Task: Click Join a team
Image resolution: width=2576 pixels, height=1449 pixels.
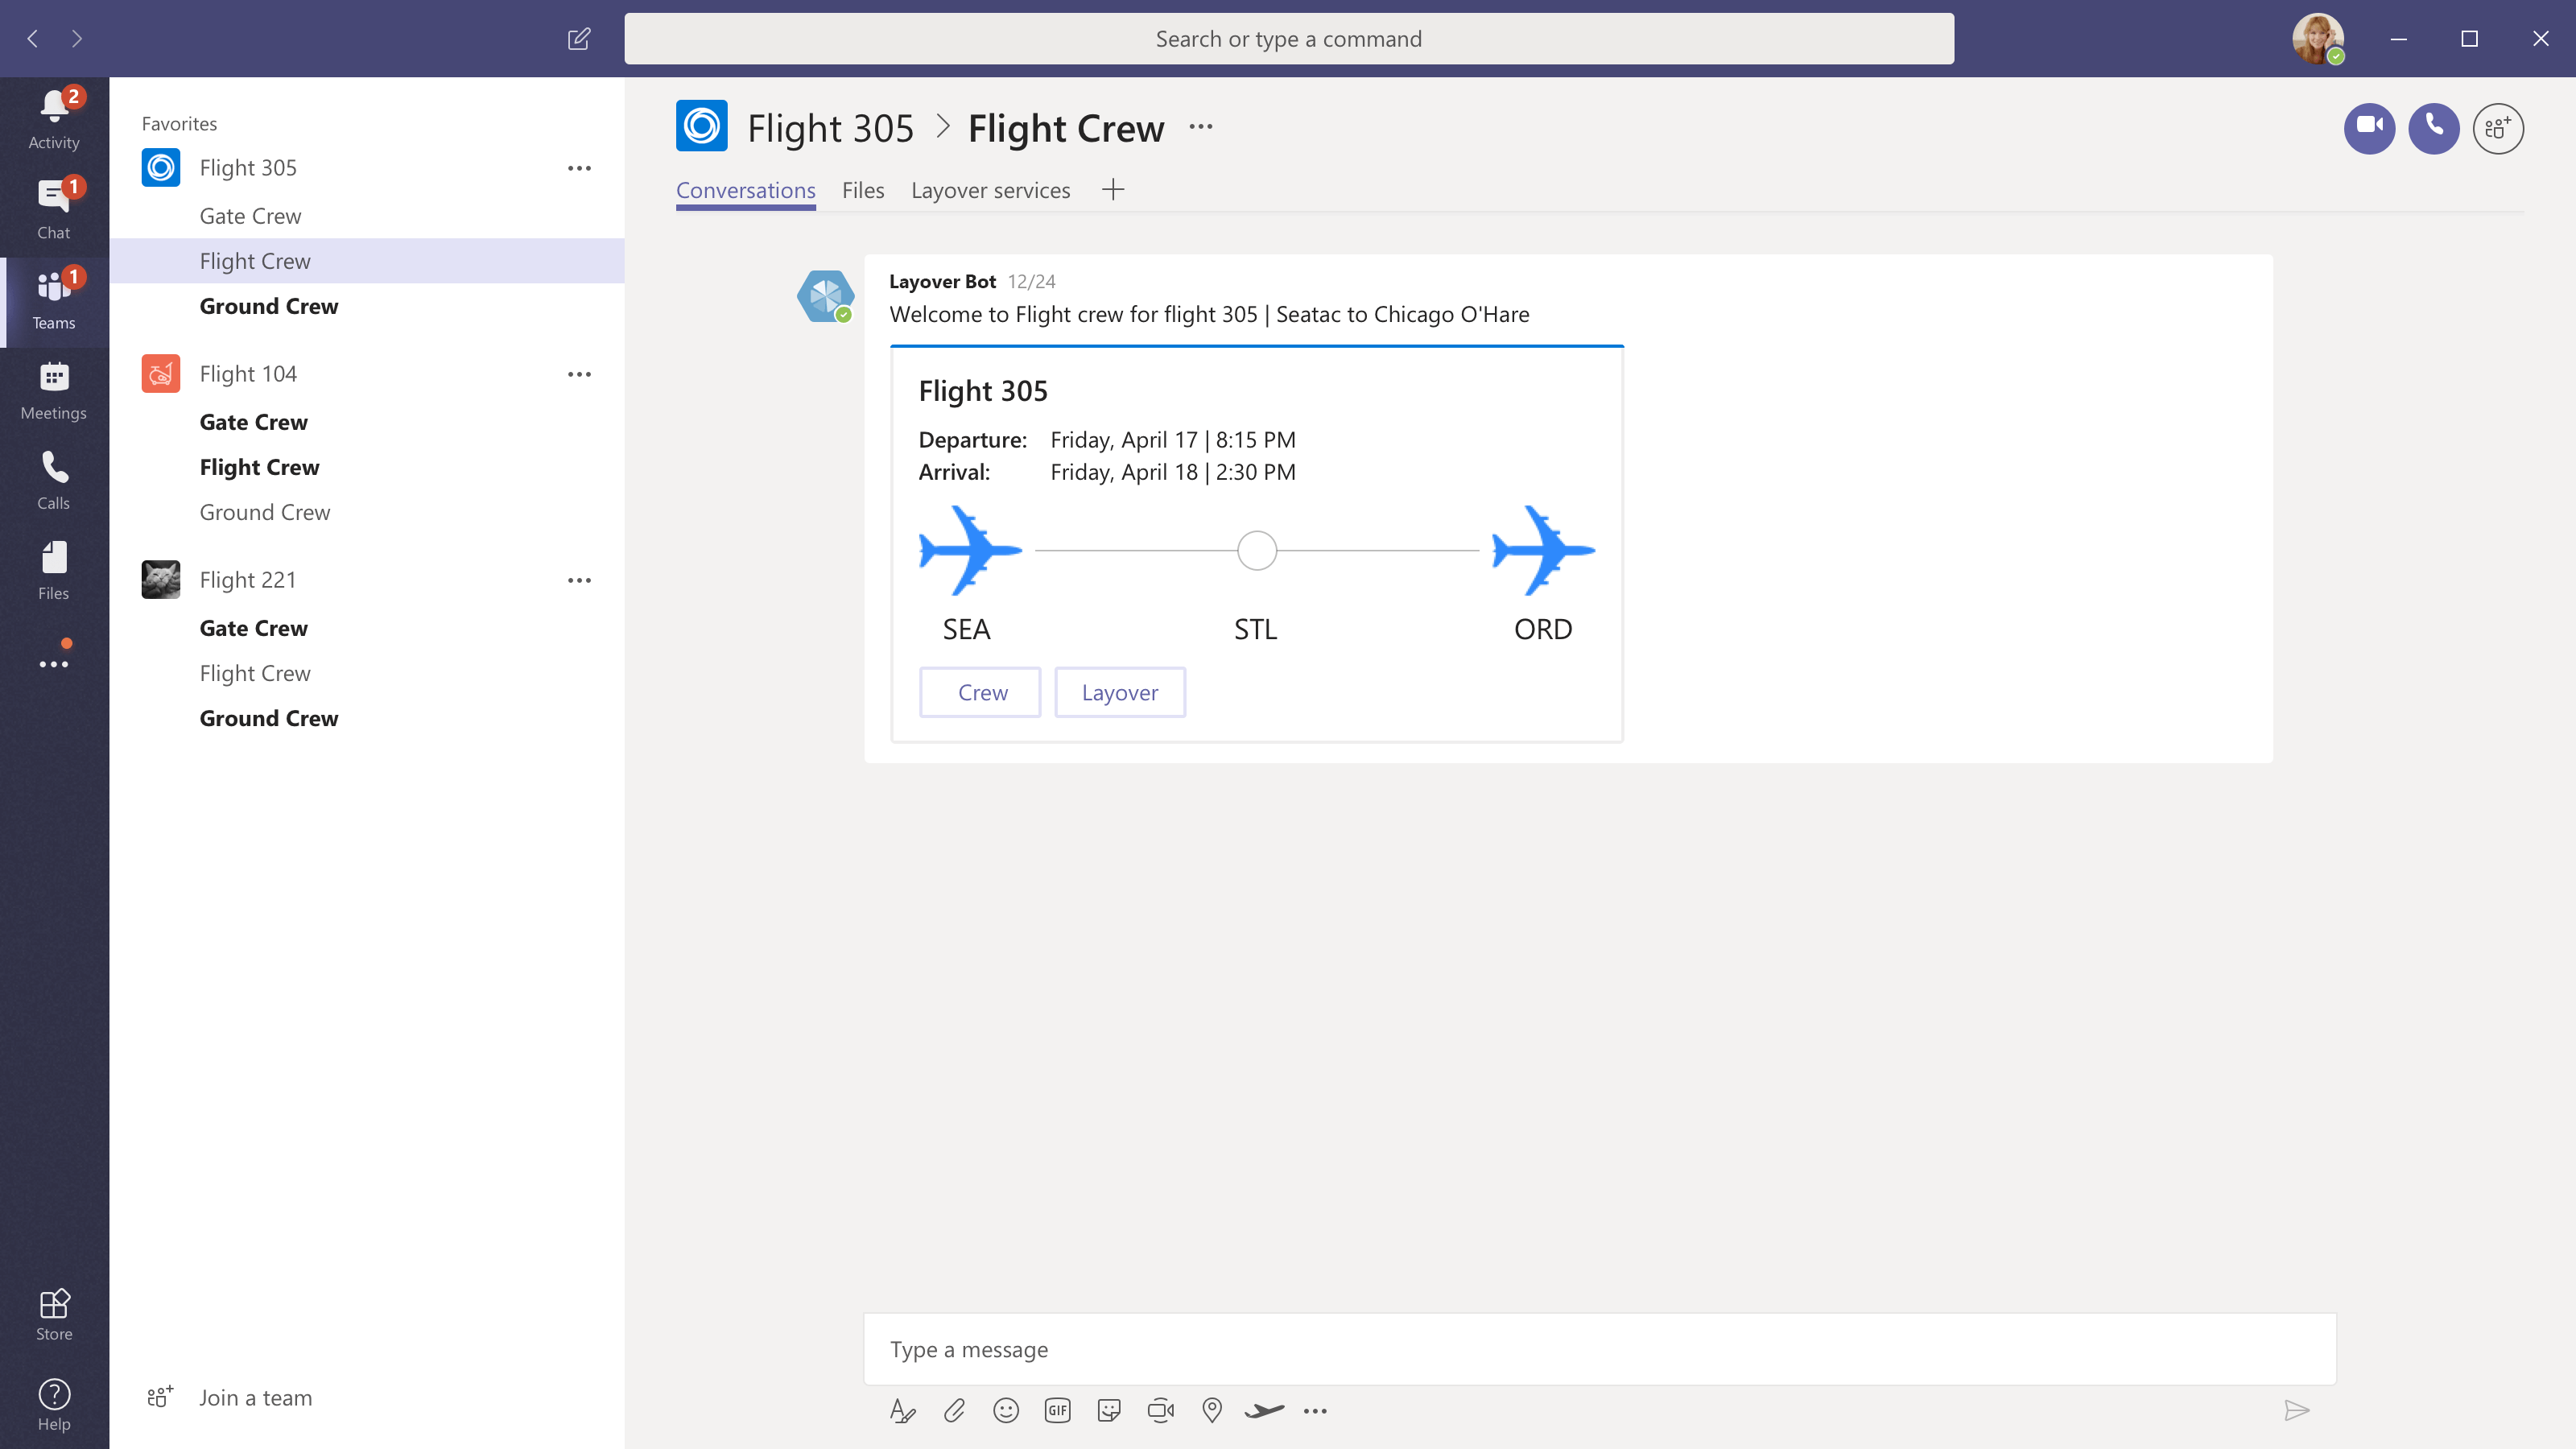Action: coord(230,1397)
